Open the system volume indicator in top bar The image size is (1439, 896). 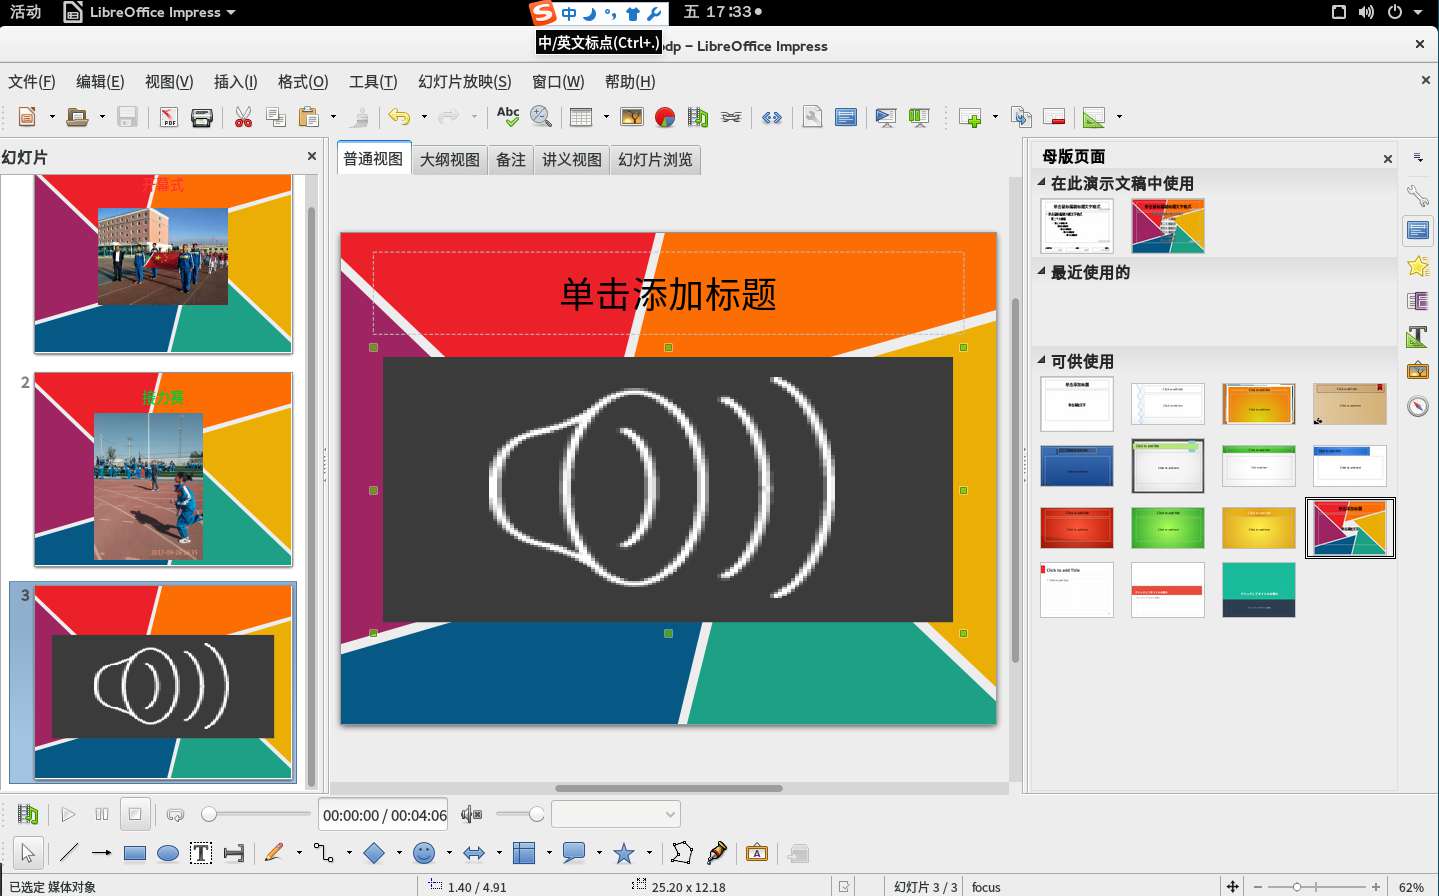(1367, 12)
